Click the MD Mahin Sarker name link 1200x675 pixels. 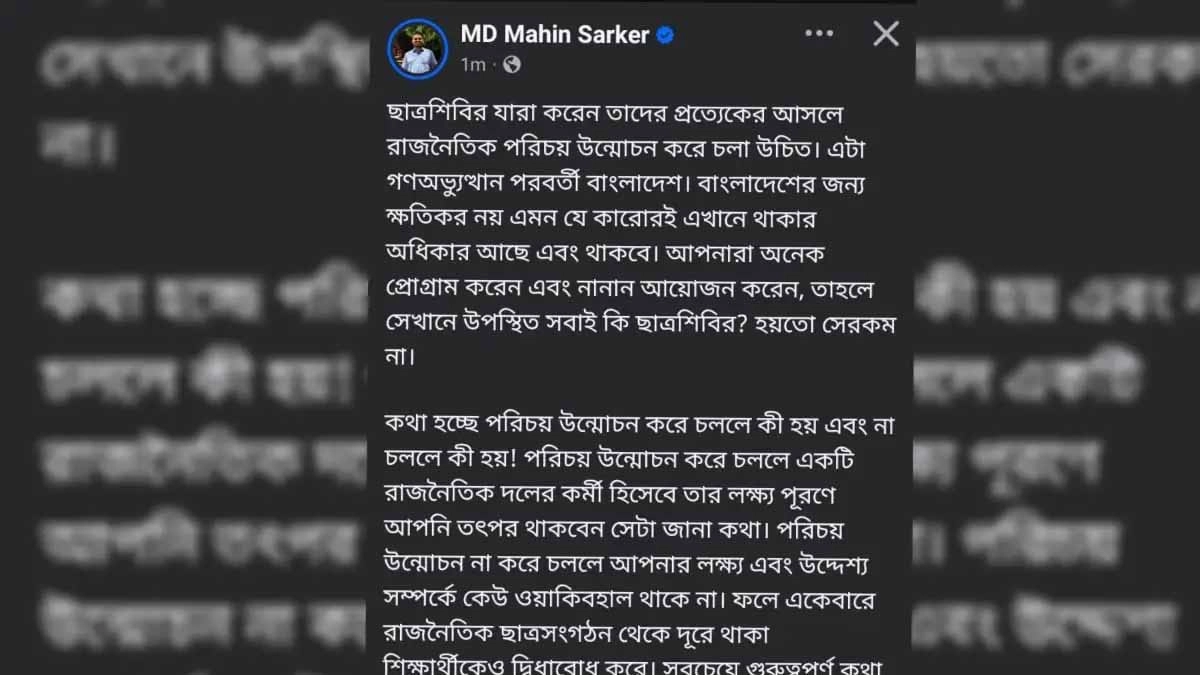(x=554, y=35)
